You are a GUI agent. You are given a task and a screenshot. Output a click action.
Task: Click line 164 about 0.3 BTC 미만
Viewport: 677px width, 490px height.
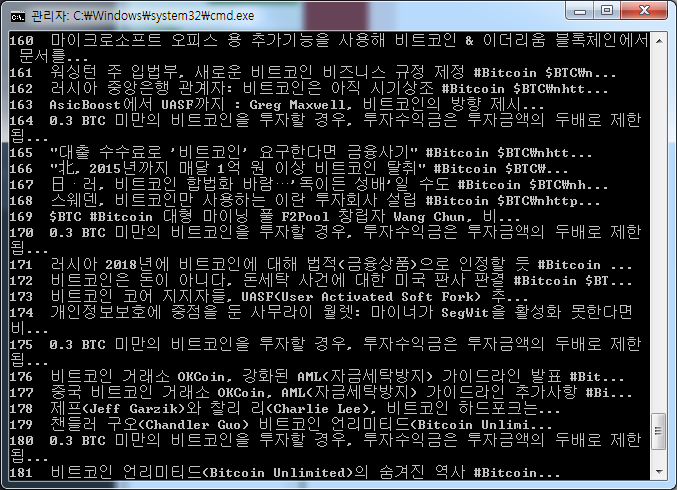tap(326, 128)
